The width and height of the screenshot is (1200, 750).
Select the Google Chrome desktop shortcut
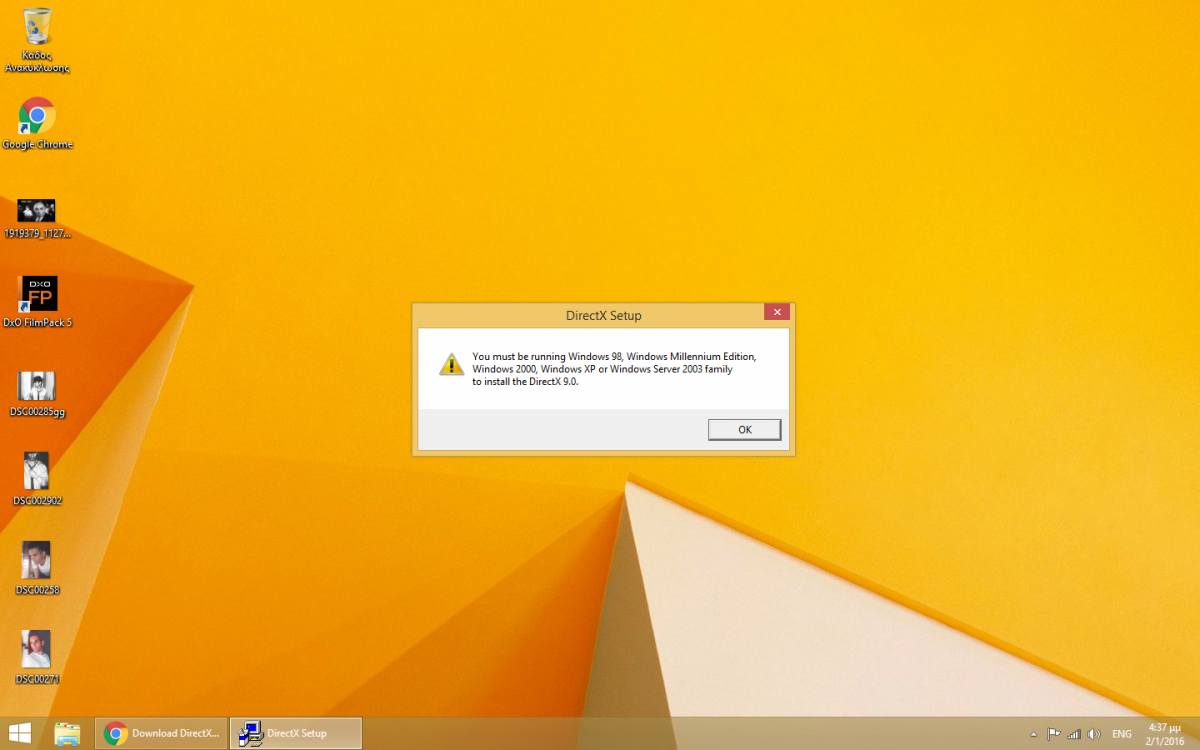(x=37, y=124)
